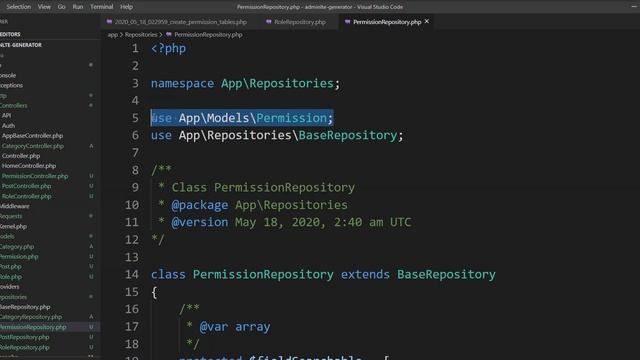
Task: Open the Terminal menu
Action: click(x=102, y=7)
